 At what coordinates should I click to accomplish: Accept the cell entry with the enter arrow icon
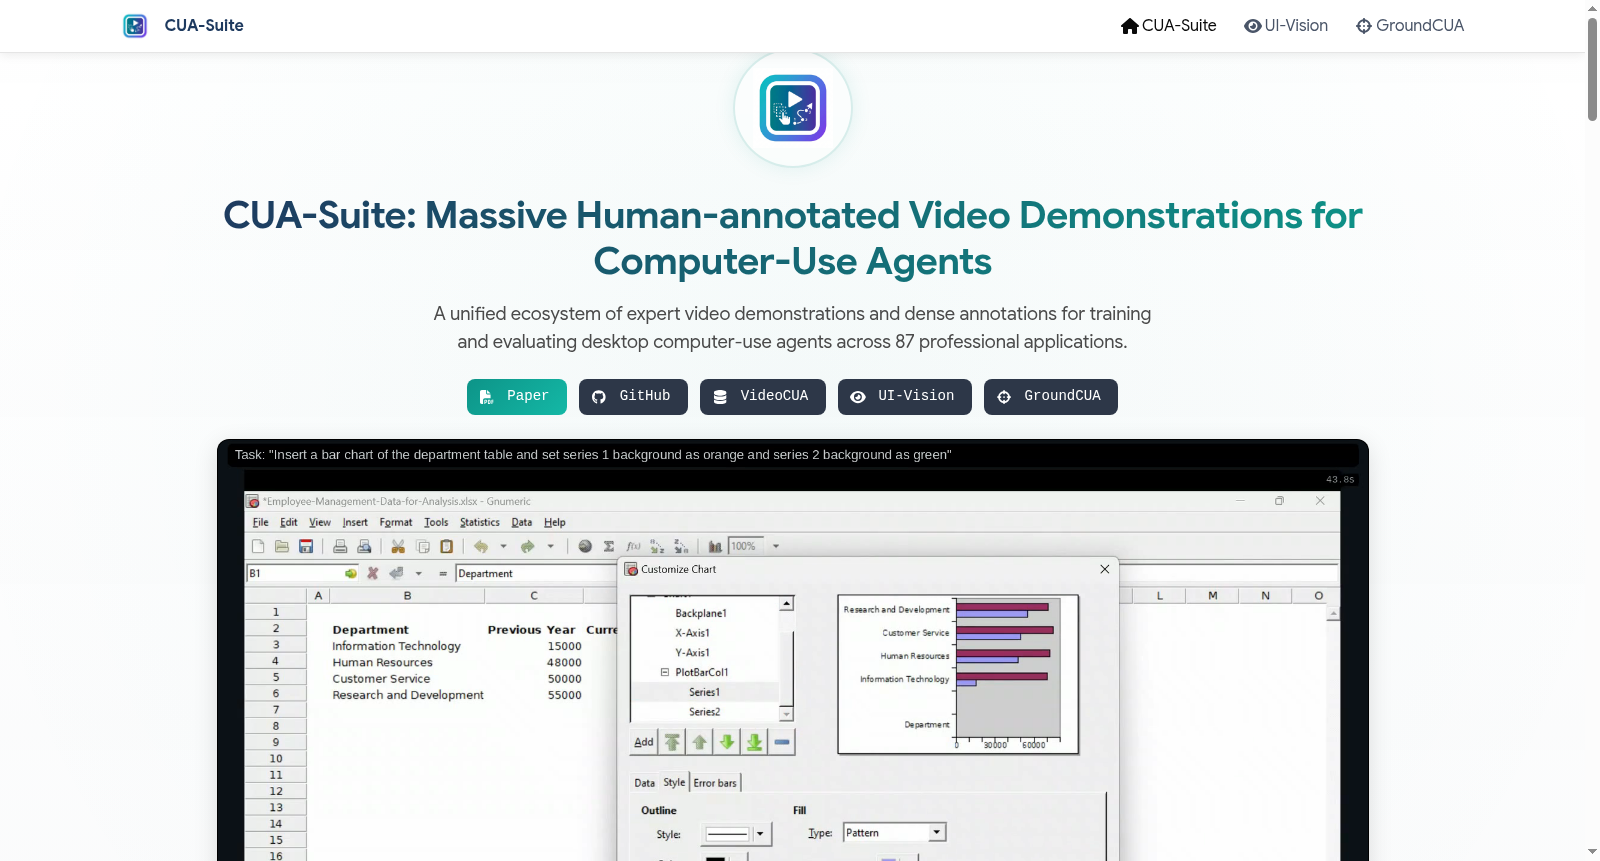click(396, 573)
